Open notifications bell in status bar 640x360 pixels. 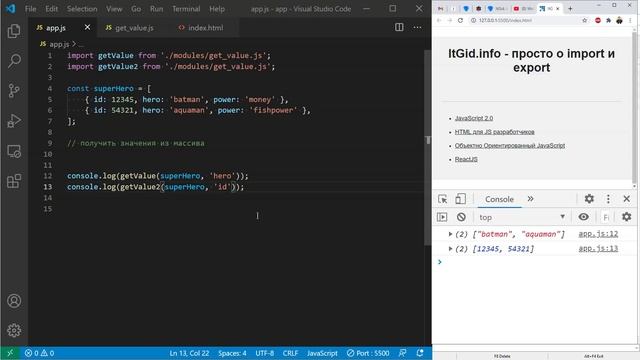(420, 353)
